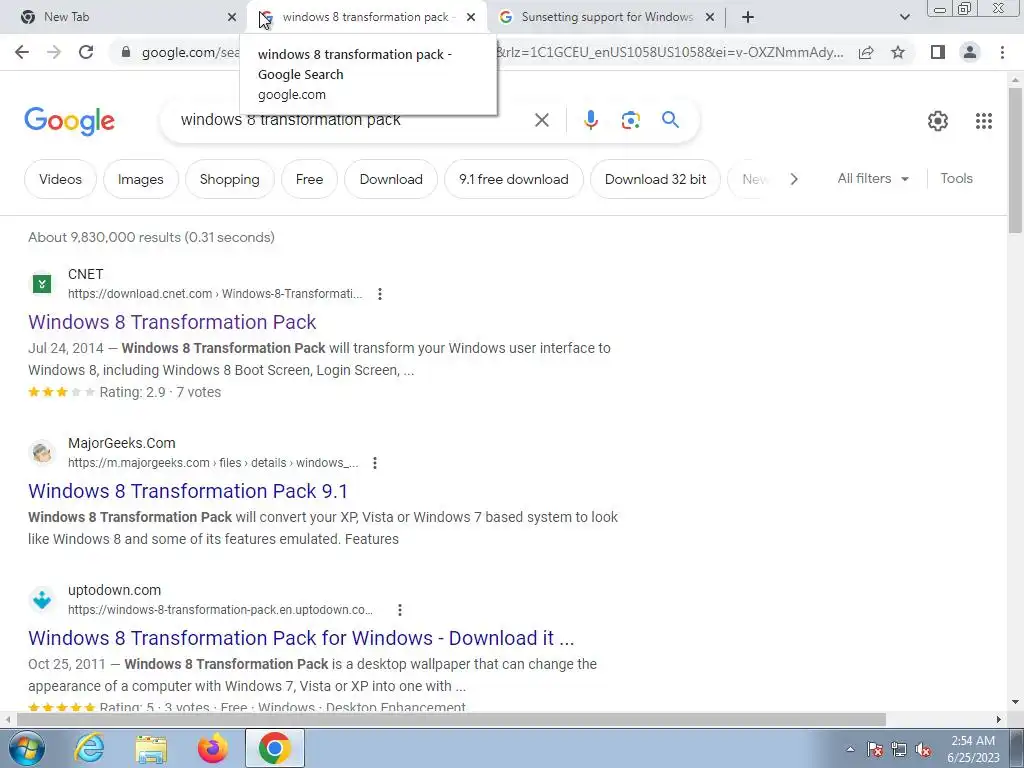Open the Chrome side panel

click(x=938, y=52)
